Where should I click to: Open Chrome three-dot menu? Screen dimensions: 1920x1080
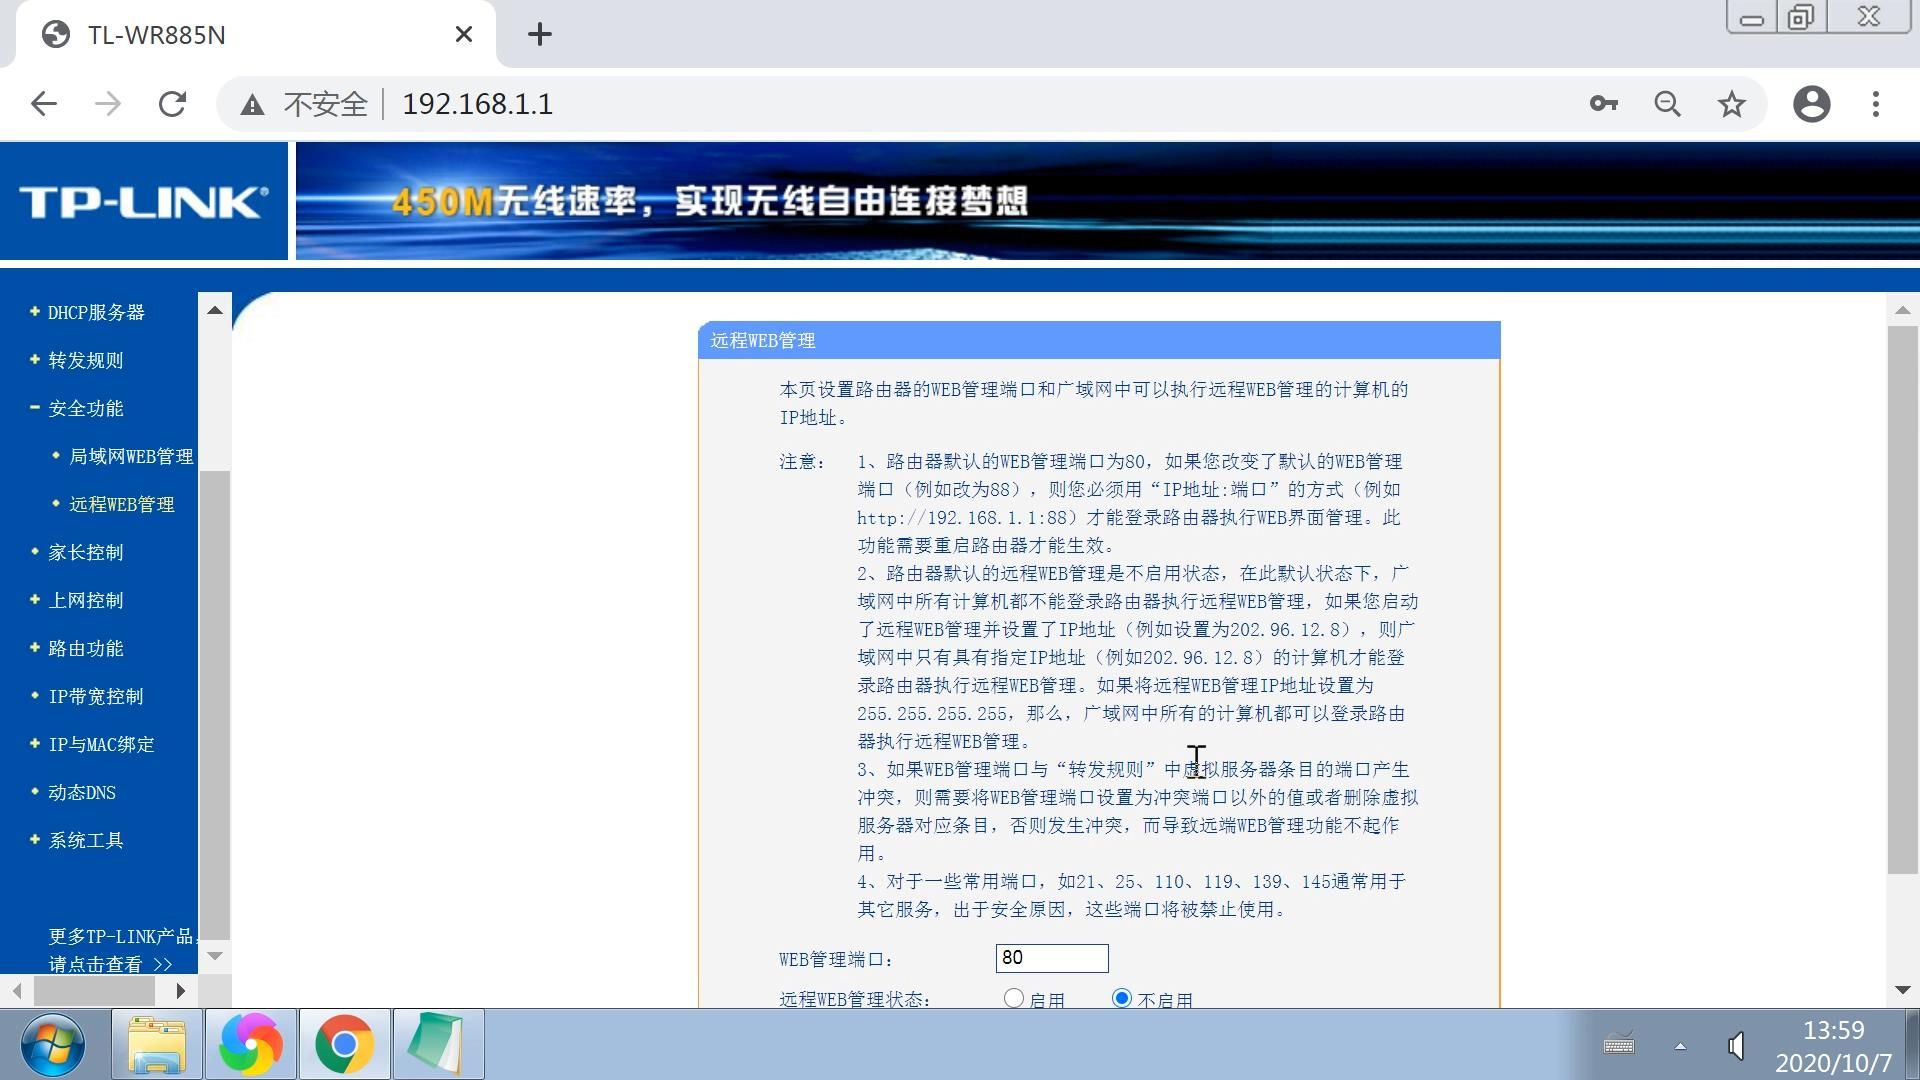(x=1875, y=104)
